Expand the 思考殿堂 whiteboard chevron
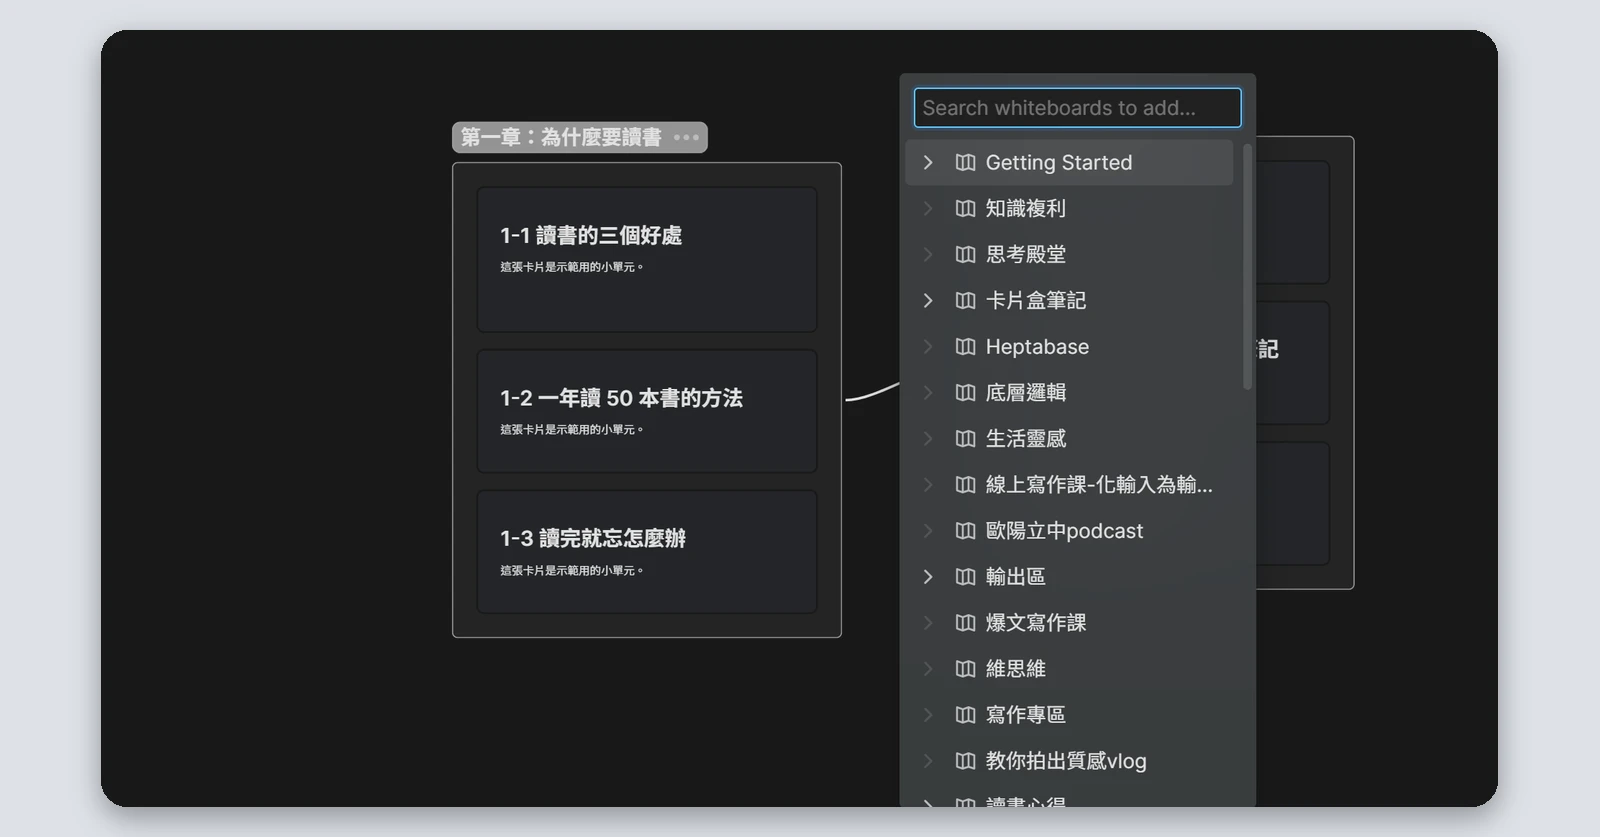The width and height of the screenshot is (1600, 837). pos(928,254)
